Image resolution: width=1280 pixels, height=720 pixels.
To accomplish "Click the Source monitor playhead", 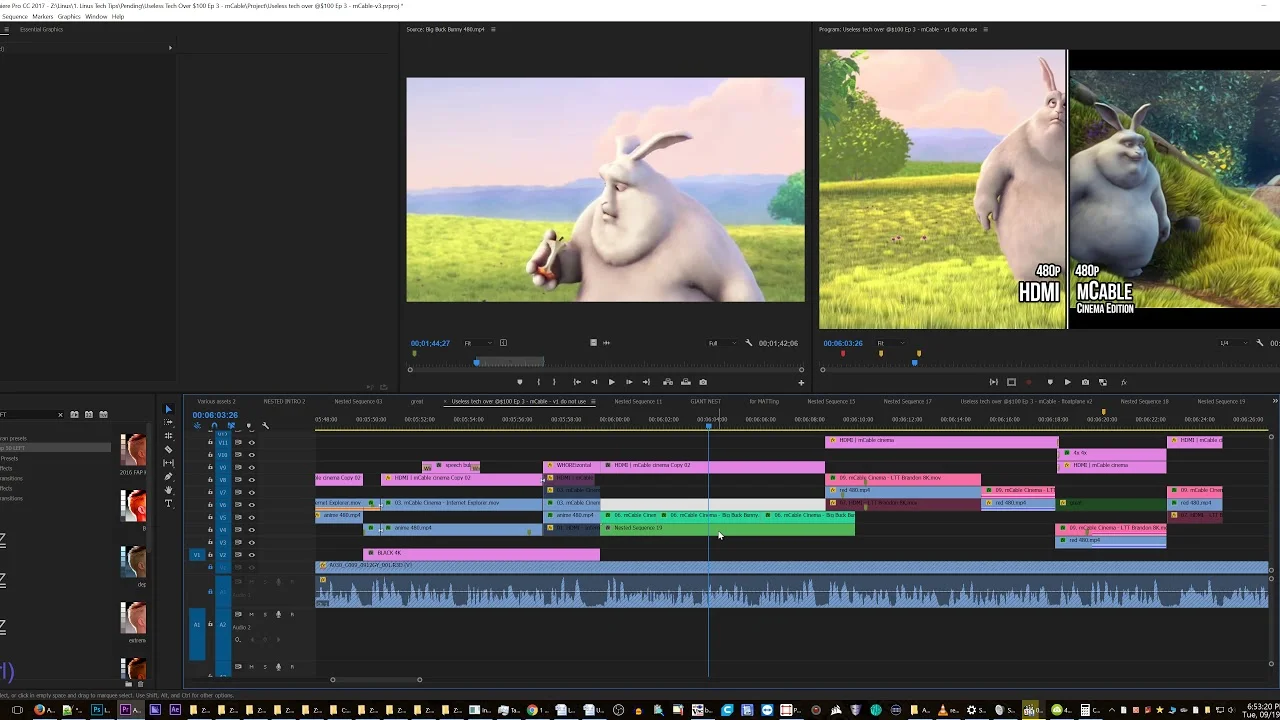I will (476, 363).
